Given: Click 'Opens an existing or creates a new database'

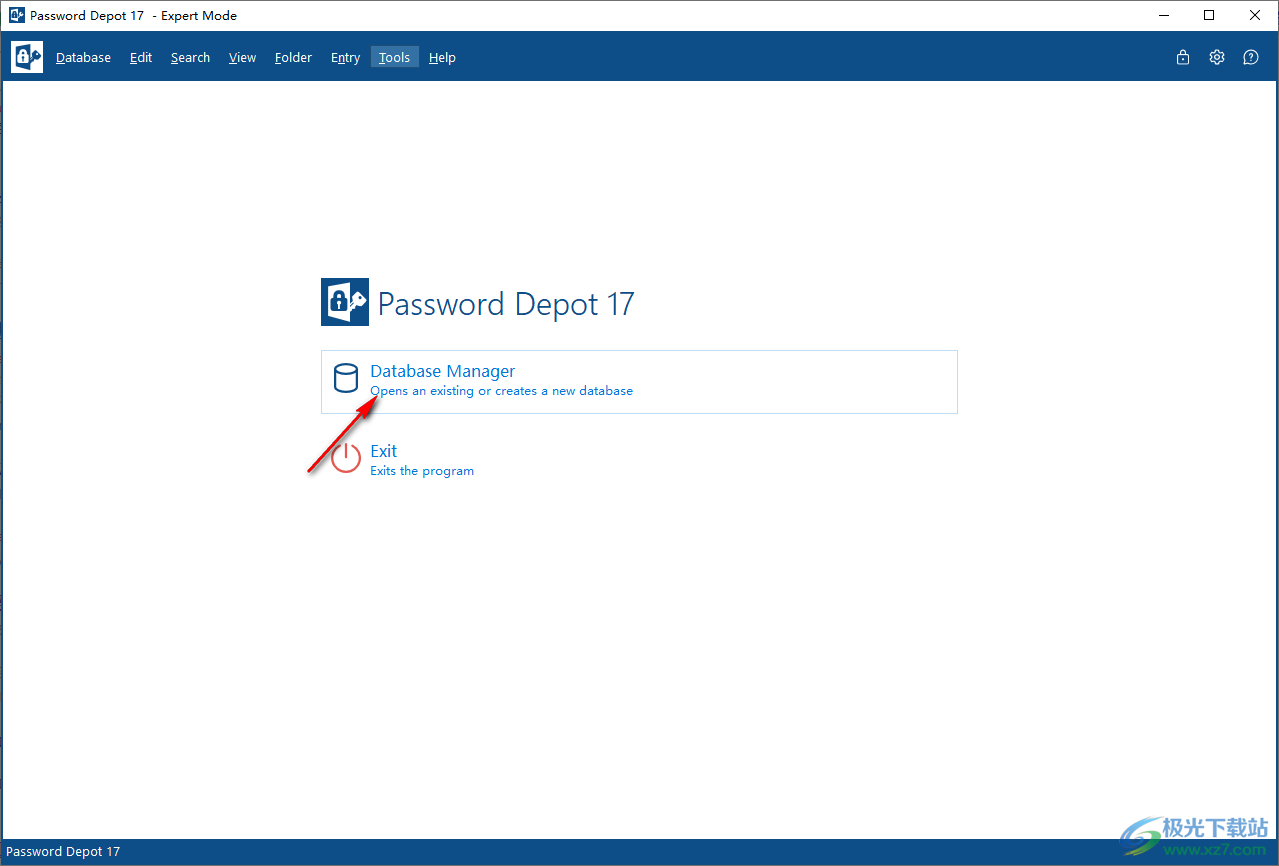Looking at the screenshot, I should click(501, 391).
